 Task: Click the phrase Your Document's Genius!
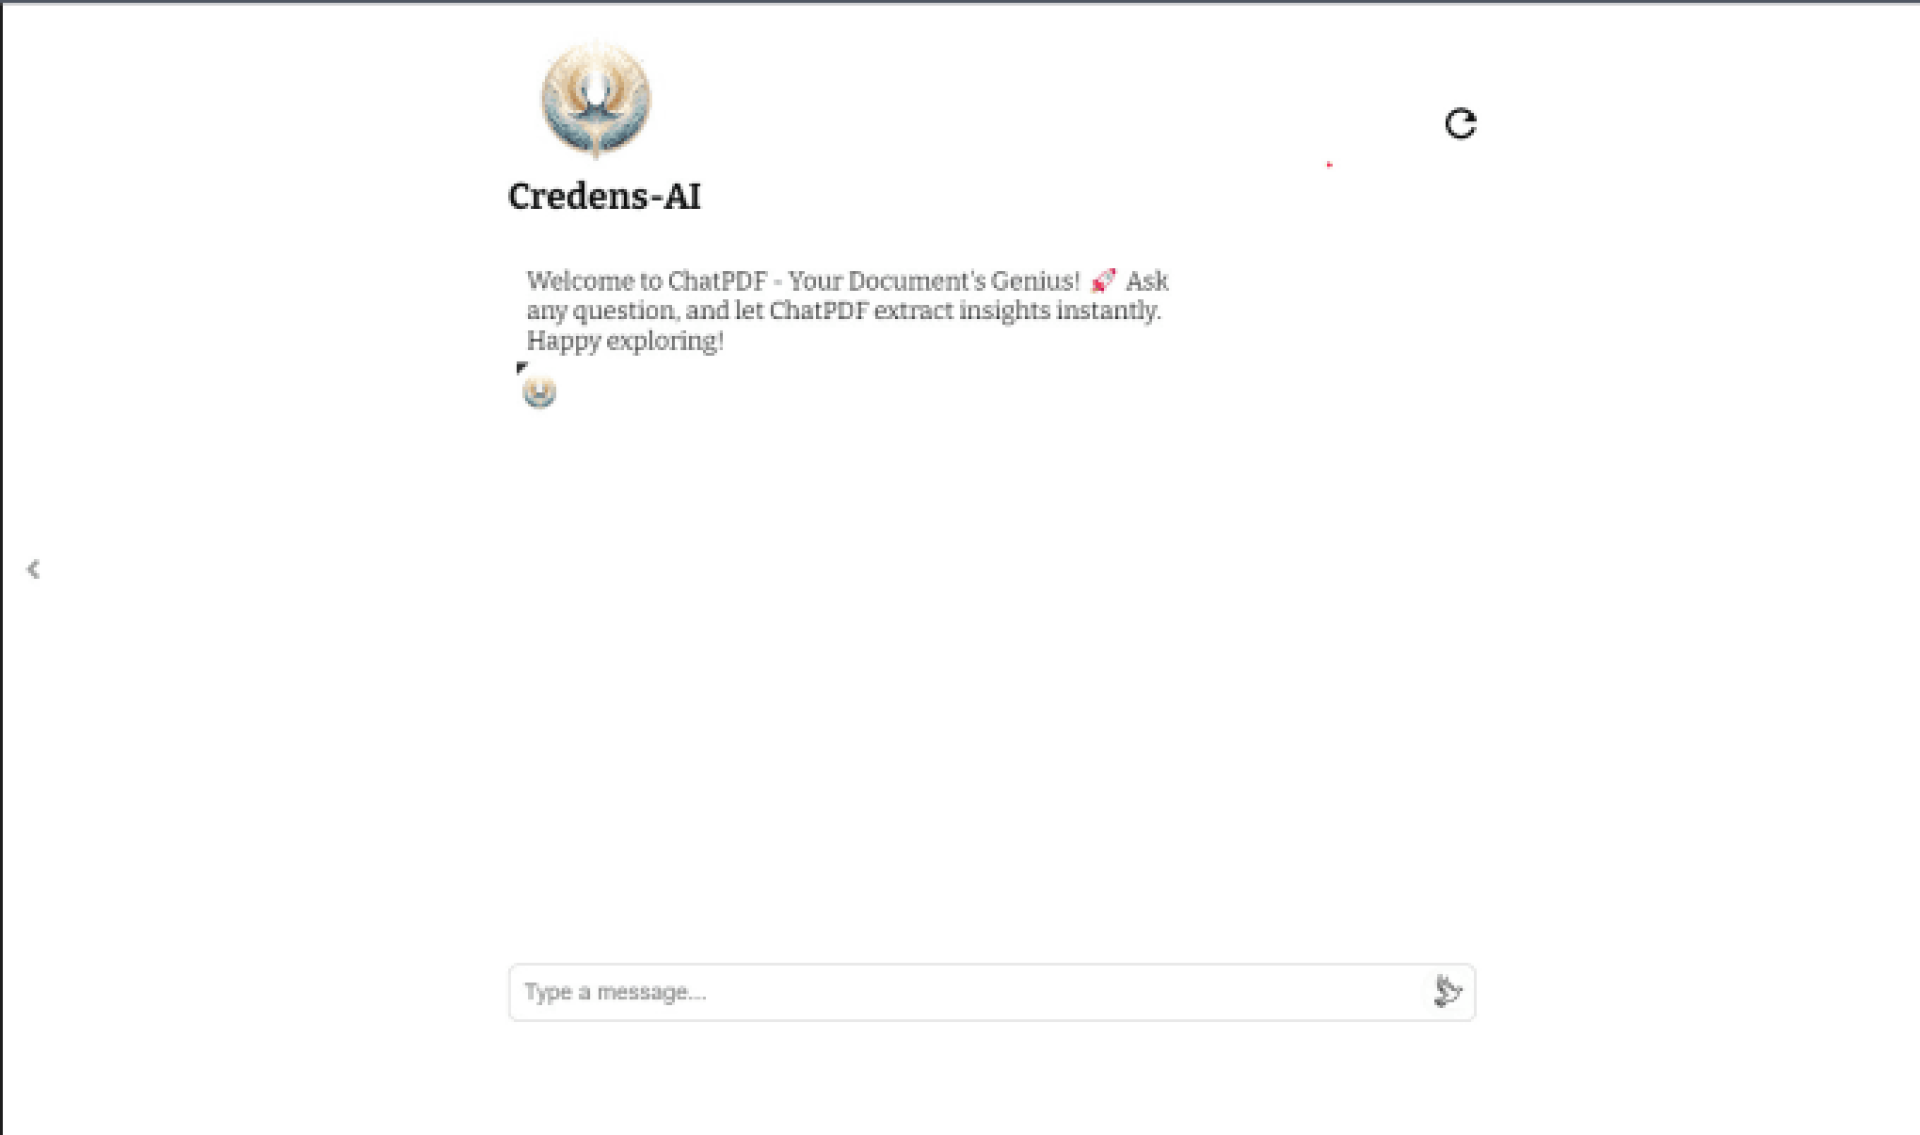934,281
